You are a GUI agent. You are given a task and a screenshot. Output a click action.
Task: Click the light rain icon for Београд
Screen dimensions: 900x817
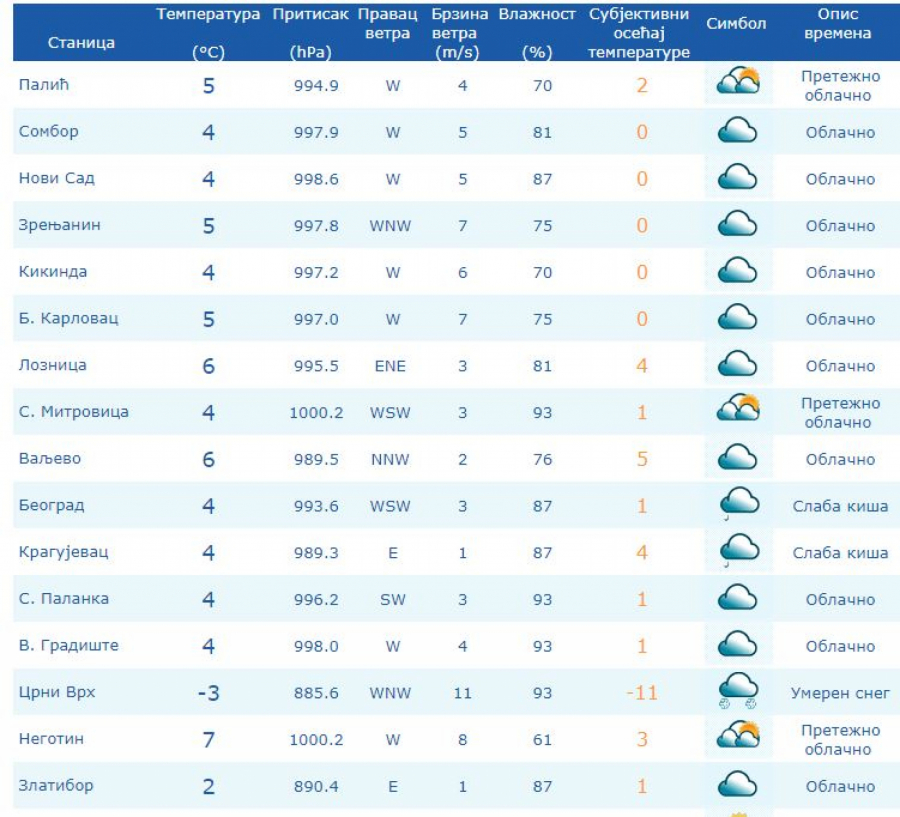738,503
